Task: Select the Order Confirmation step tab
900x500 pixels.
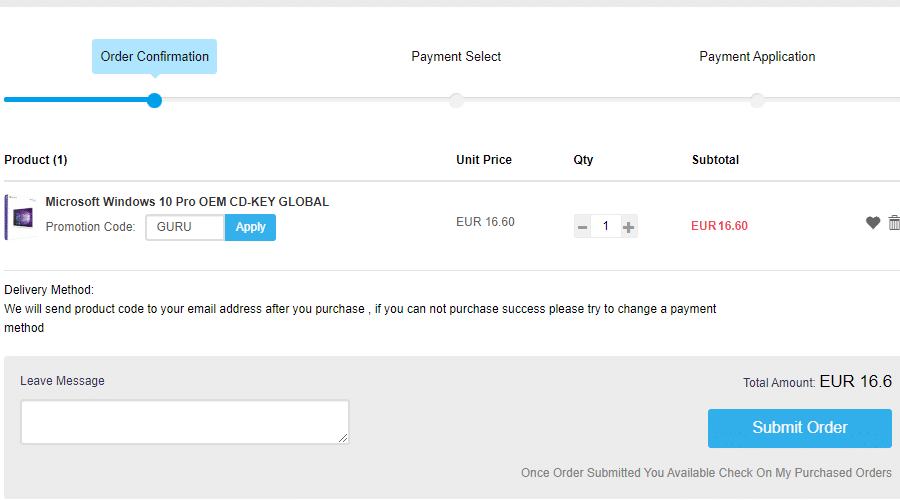Action: pyautogui.click(x=154, y=56)
